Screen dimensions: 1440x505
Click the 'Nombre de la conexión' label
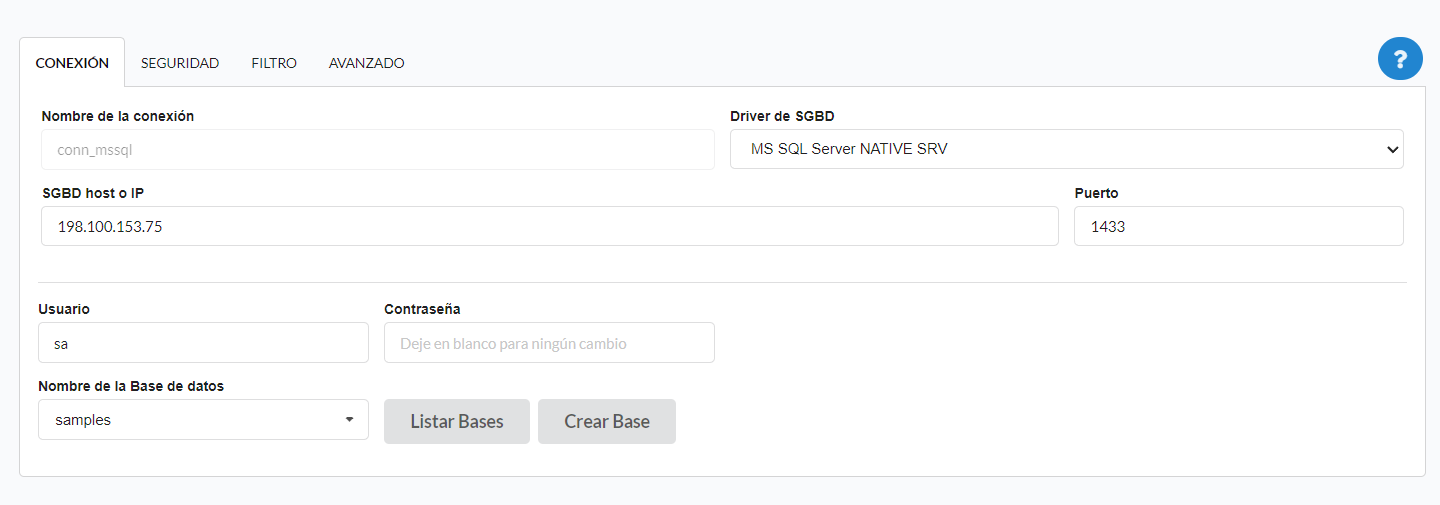coord(118,116)
